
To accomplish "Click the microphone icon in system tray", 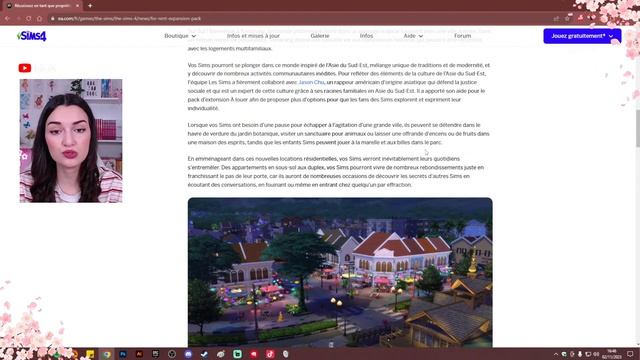I will pyautogui.click(x=580, y=354).
